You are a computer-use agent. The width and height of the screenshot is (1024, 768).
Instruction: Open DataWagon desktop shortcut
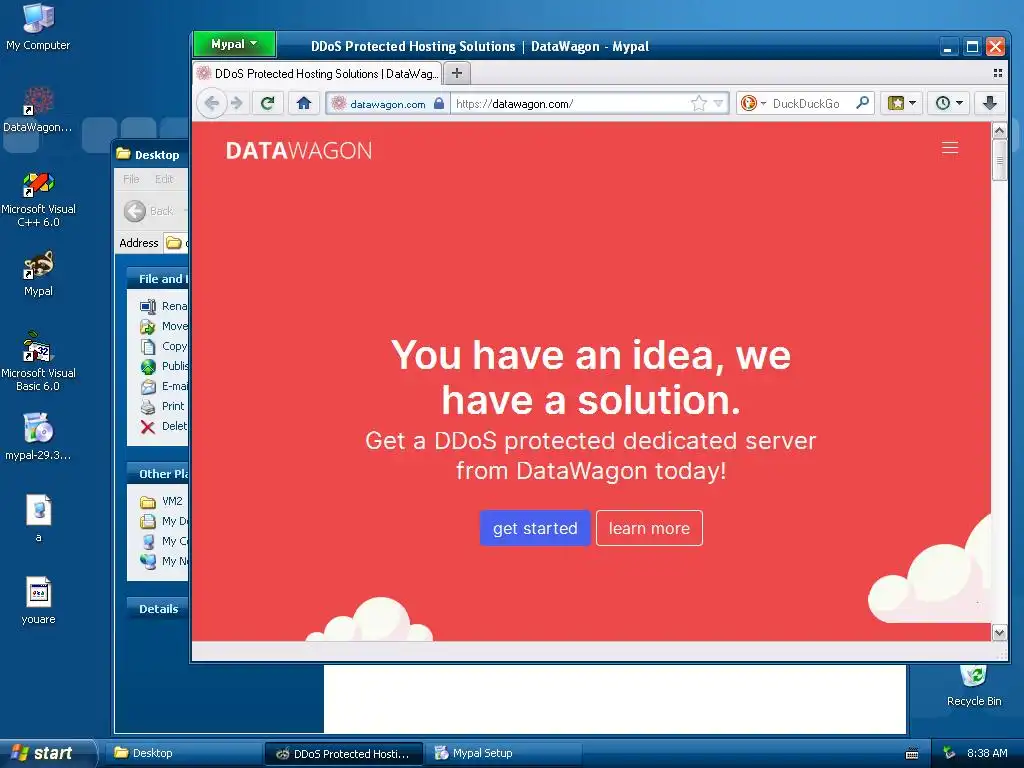pos(38,110)
